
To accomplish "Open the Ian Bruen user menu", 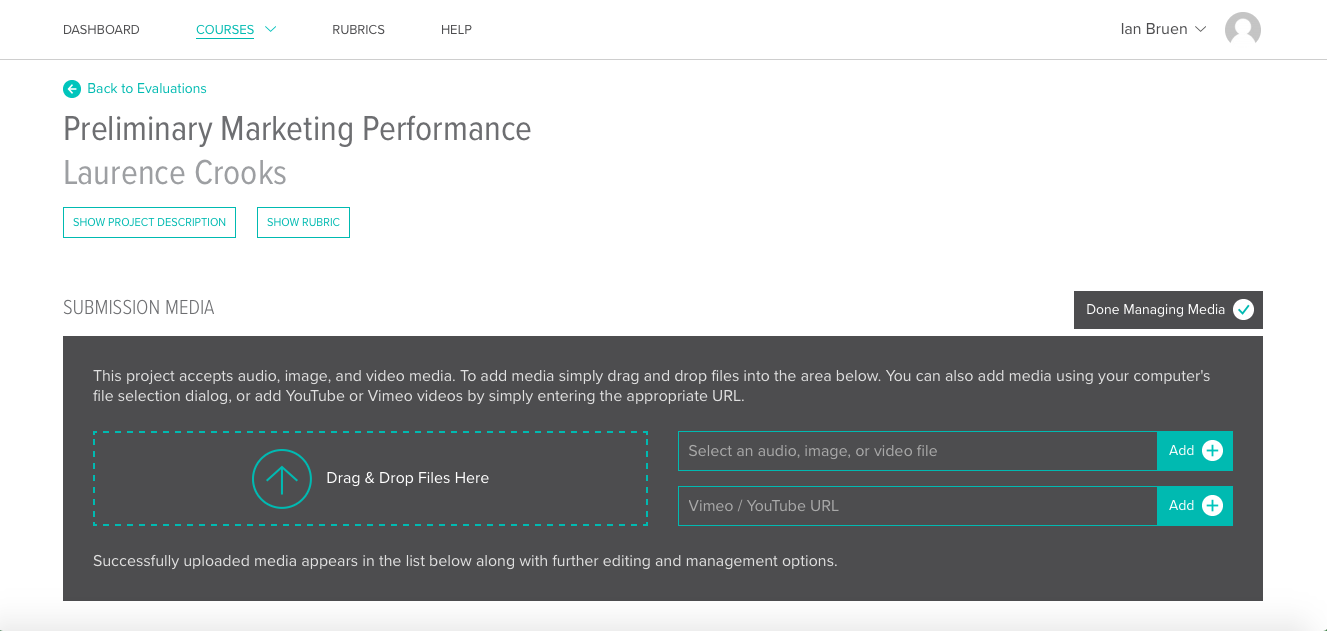I will [1163, 29].
